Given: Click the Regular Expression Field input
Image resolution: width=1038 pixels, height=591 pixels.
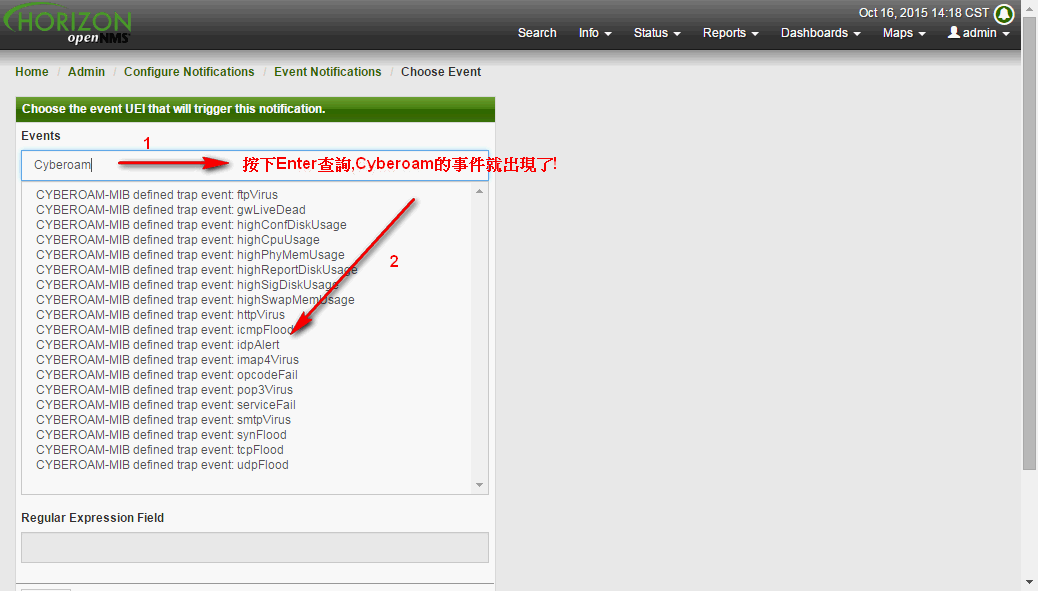Looking at the screenshot, I should tap(255, 547).
